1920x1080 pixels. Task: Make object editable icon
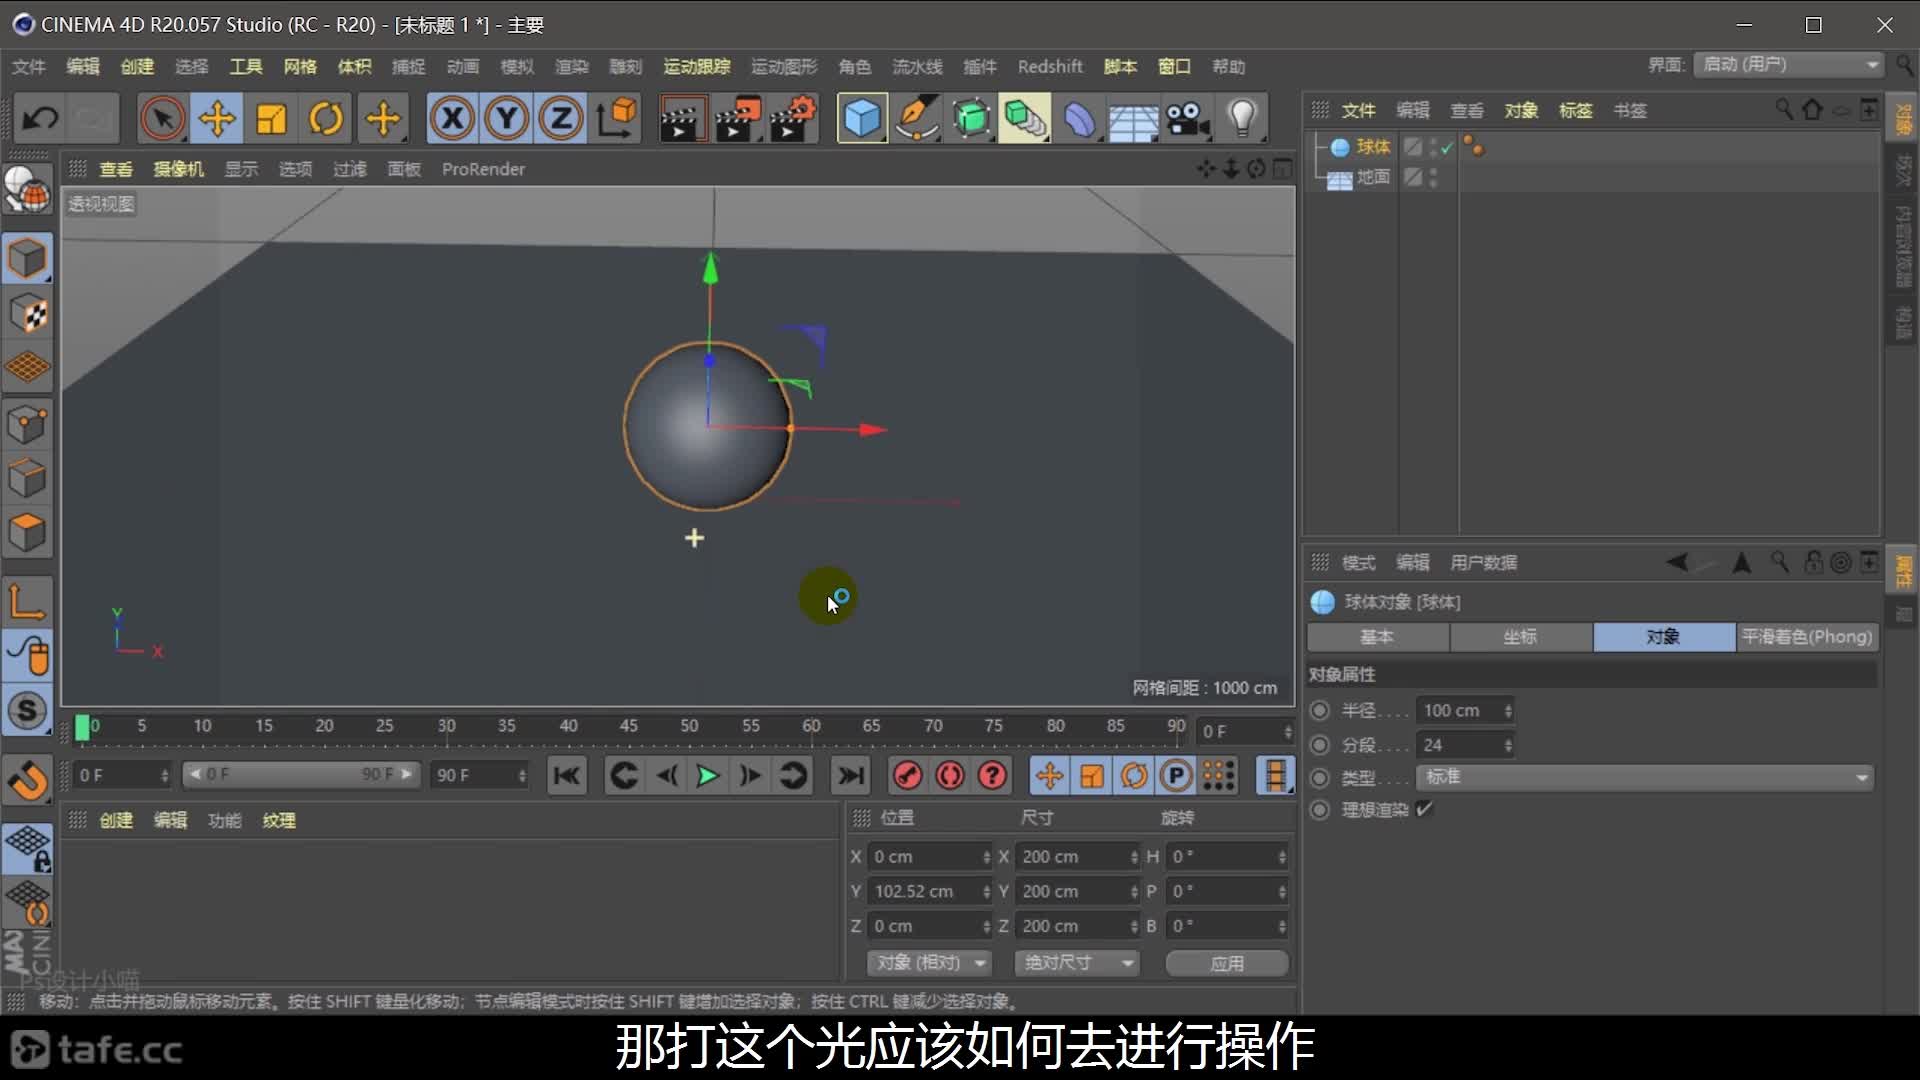27,192
